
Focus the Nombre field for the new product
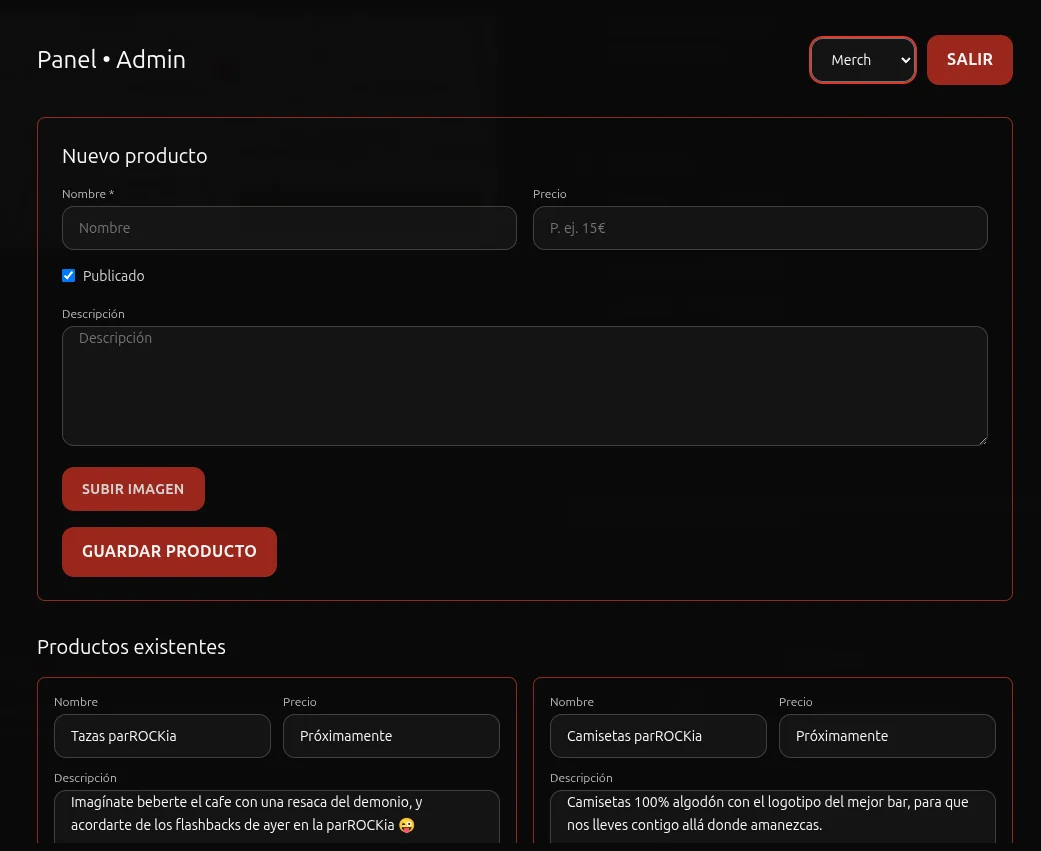click(289, 227)
